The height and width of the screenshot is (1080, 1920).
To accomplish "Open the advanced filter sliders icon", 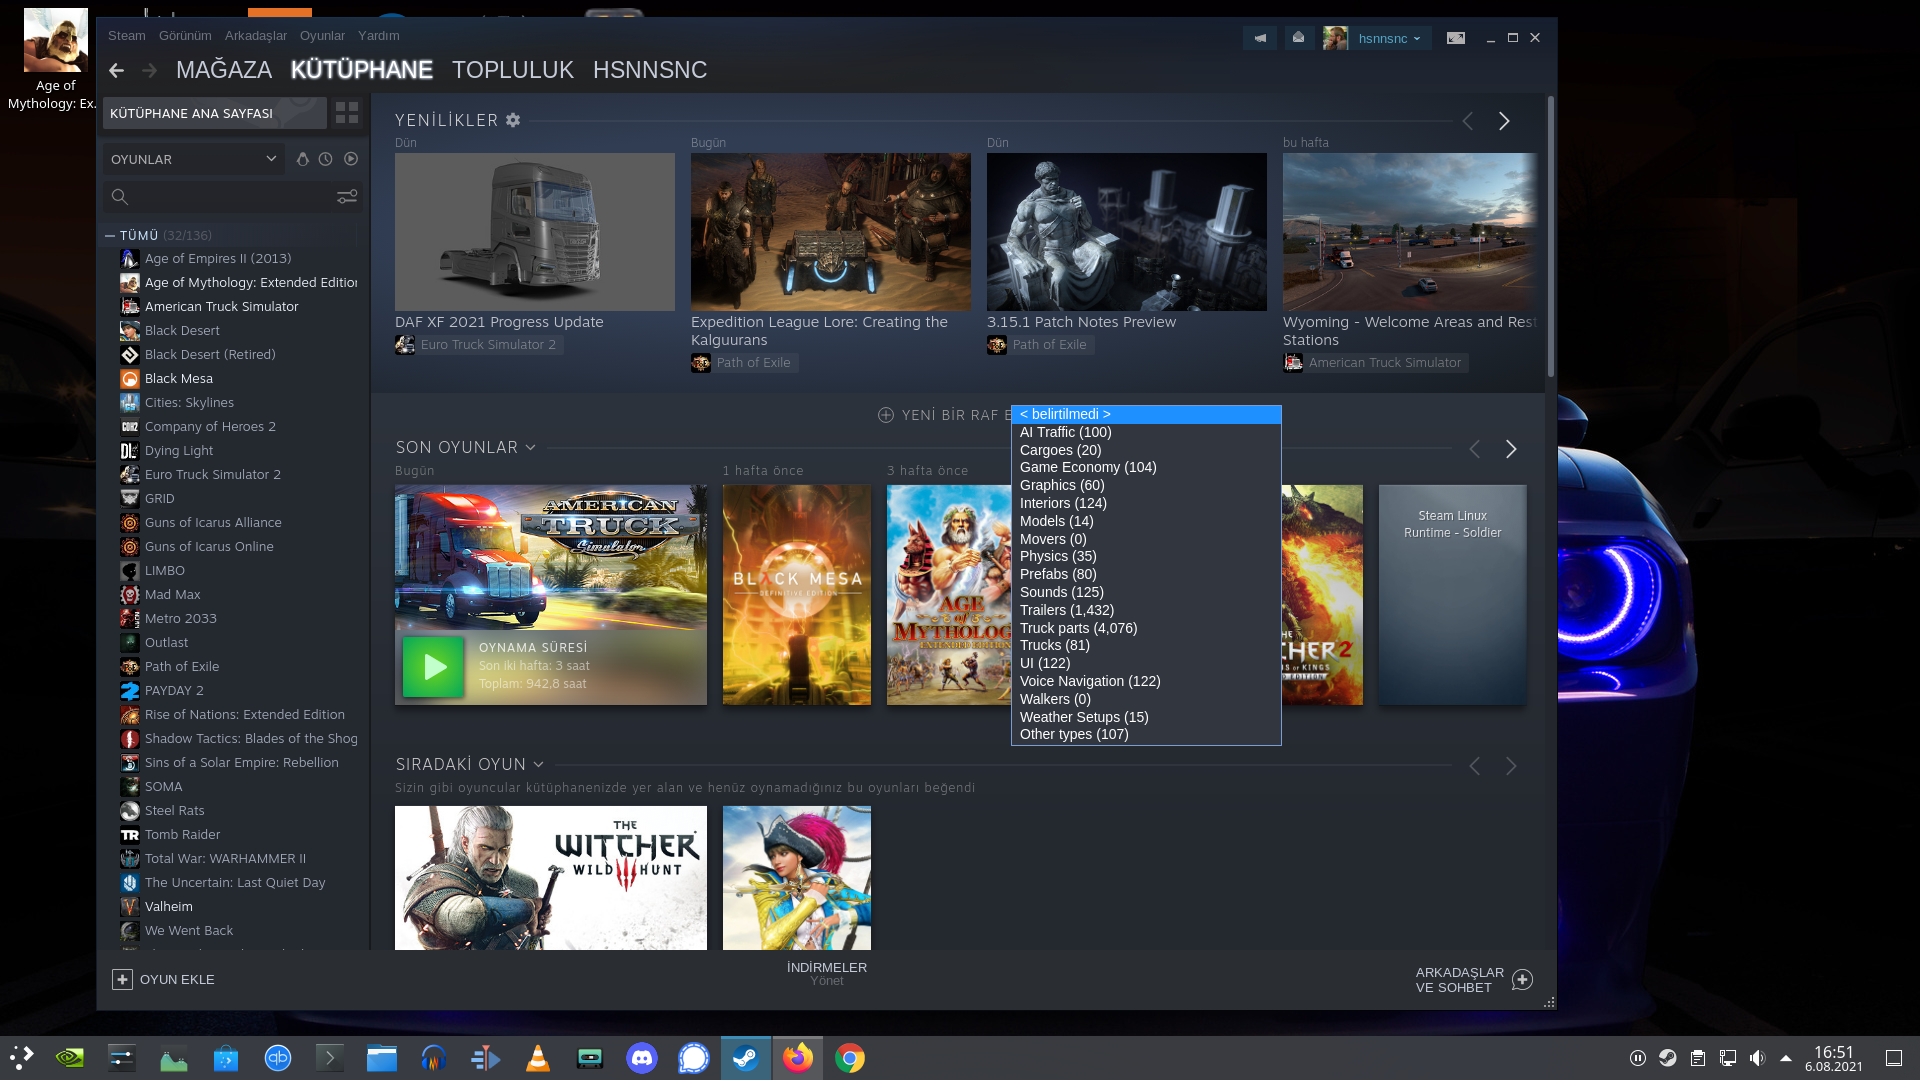I will (347, 197).
